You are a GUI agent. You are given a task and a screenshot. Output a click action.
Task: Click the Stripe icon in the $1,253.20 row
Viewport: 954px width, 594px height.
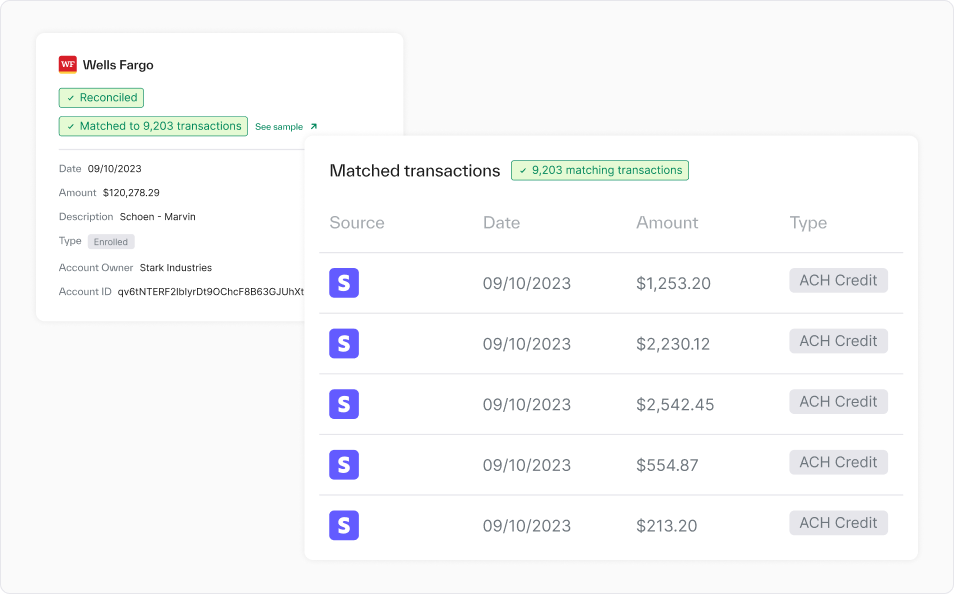point(344,283)
